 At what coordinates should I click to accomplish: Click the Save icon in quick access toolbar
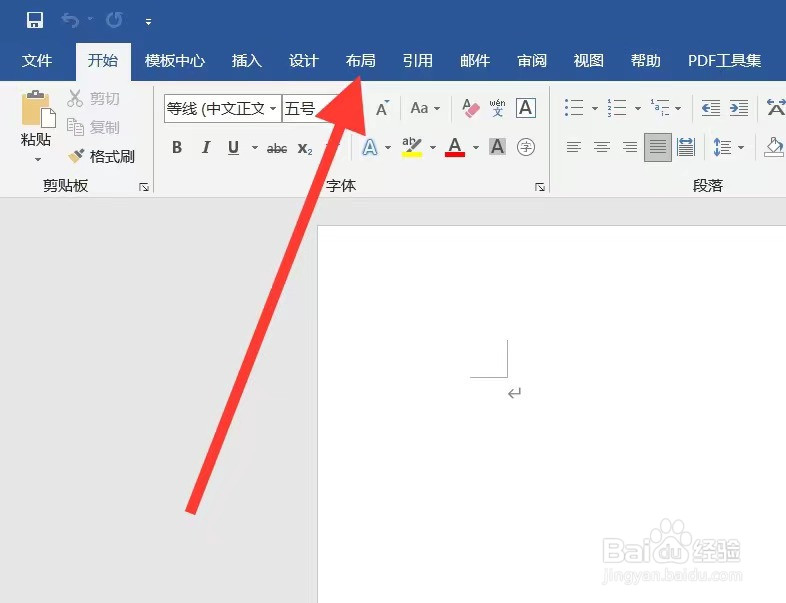pos(35,20)
